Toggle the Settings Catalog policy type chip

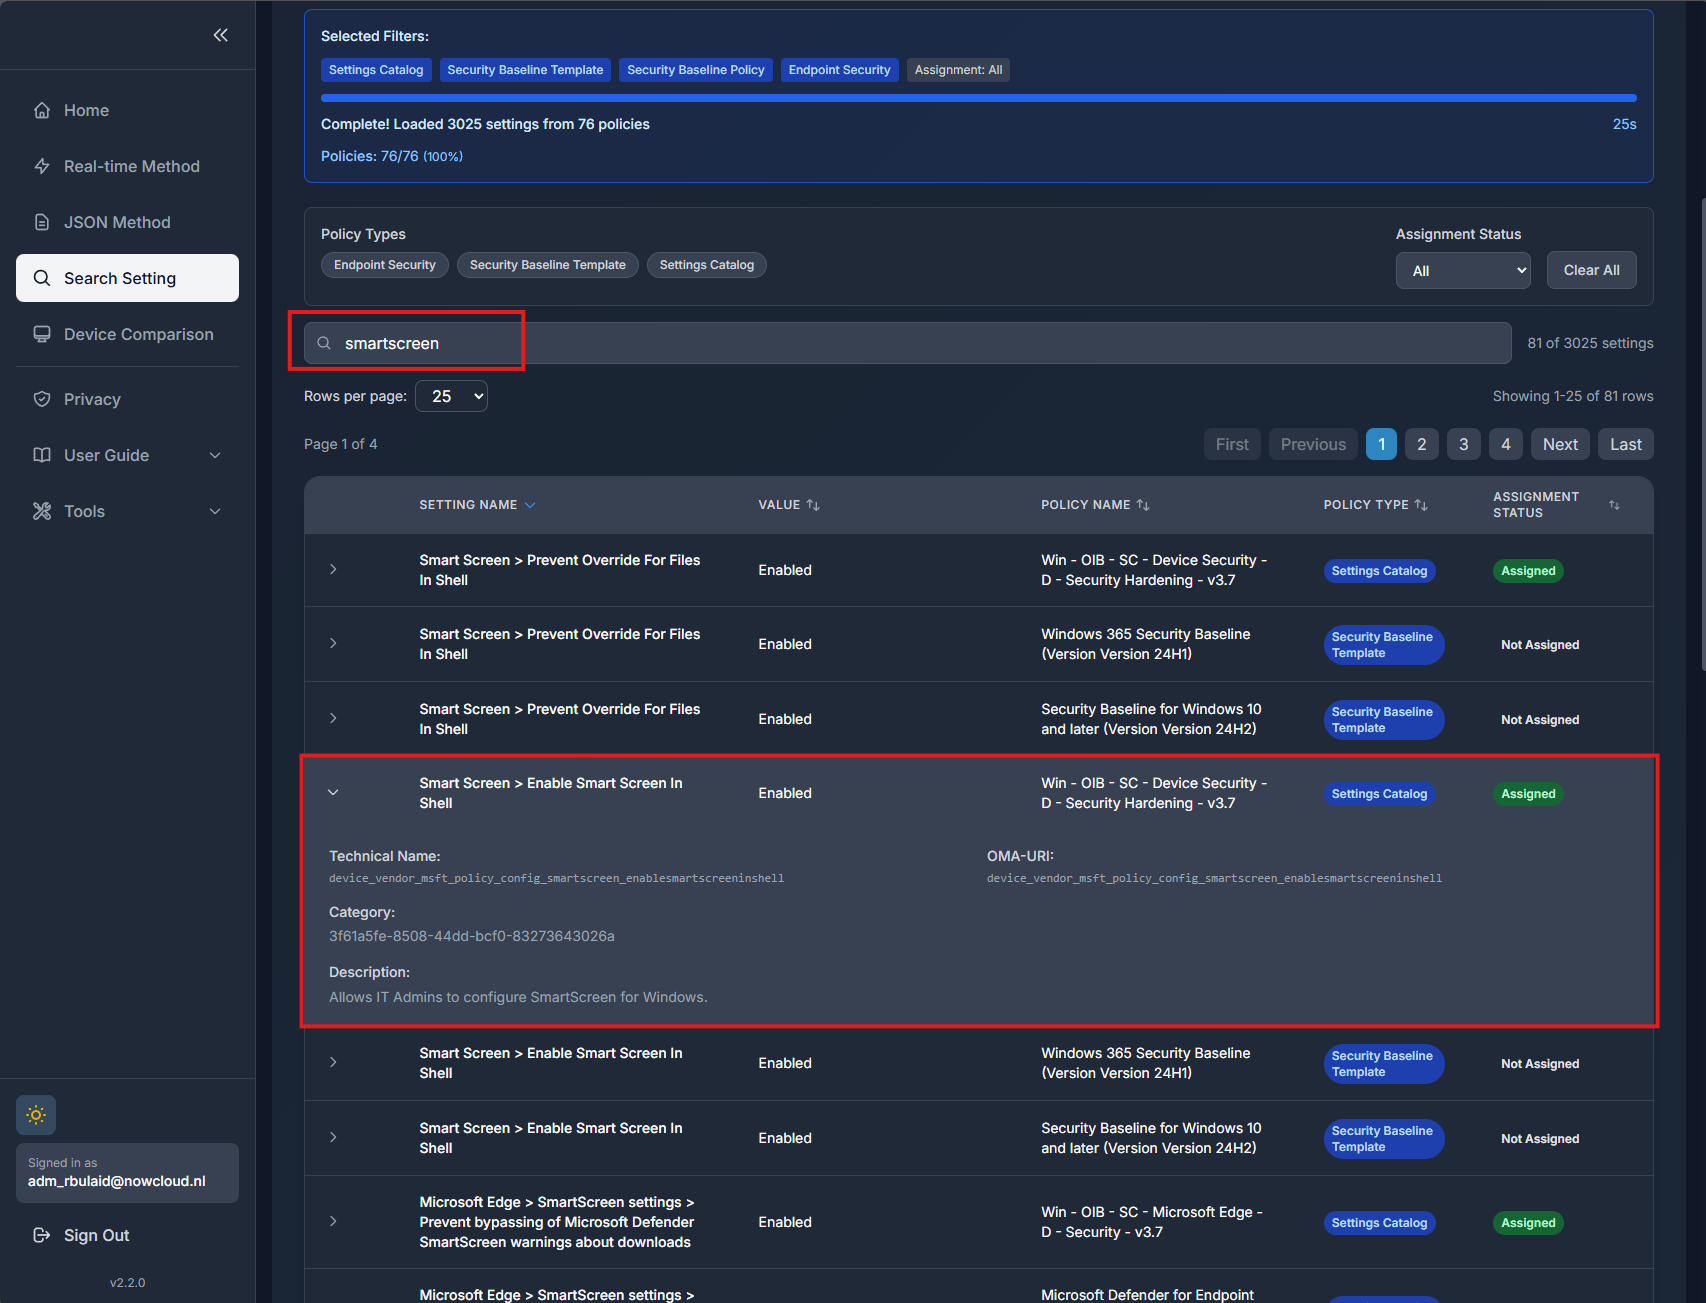pos(706,265)
